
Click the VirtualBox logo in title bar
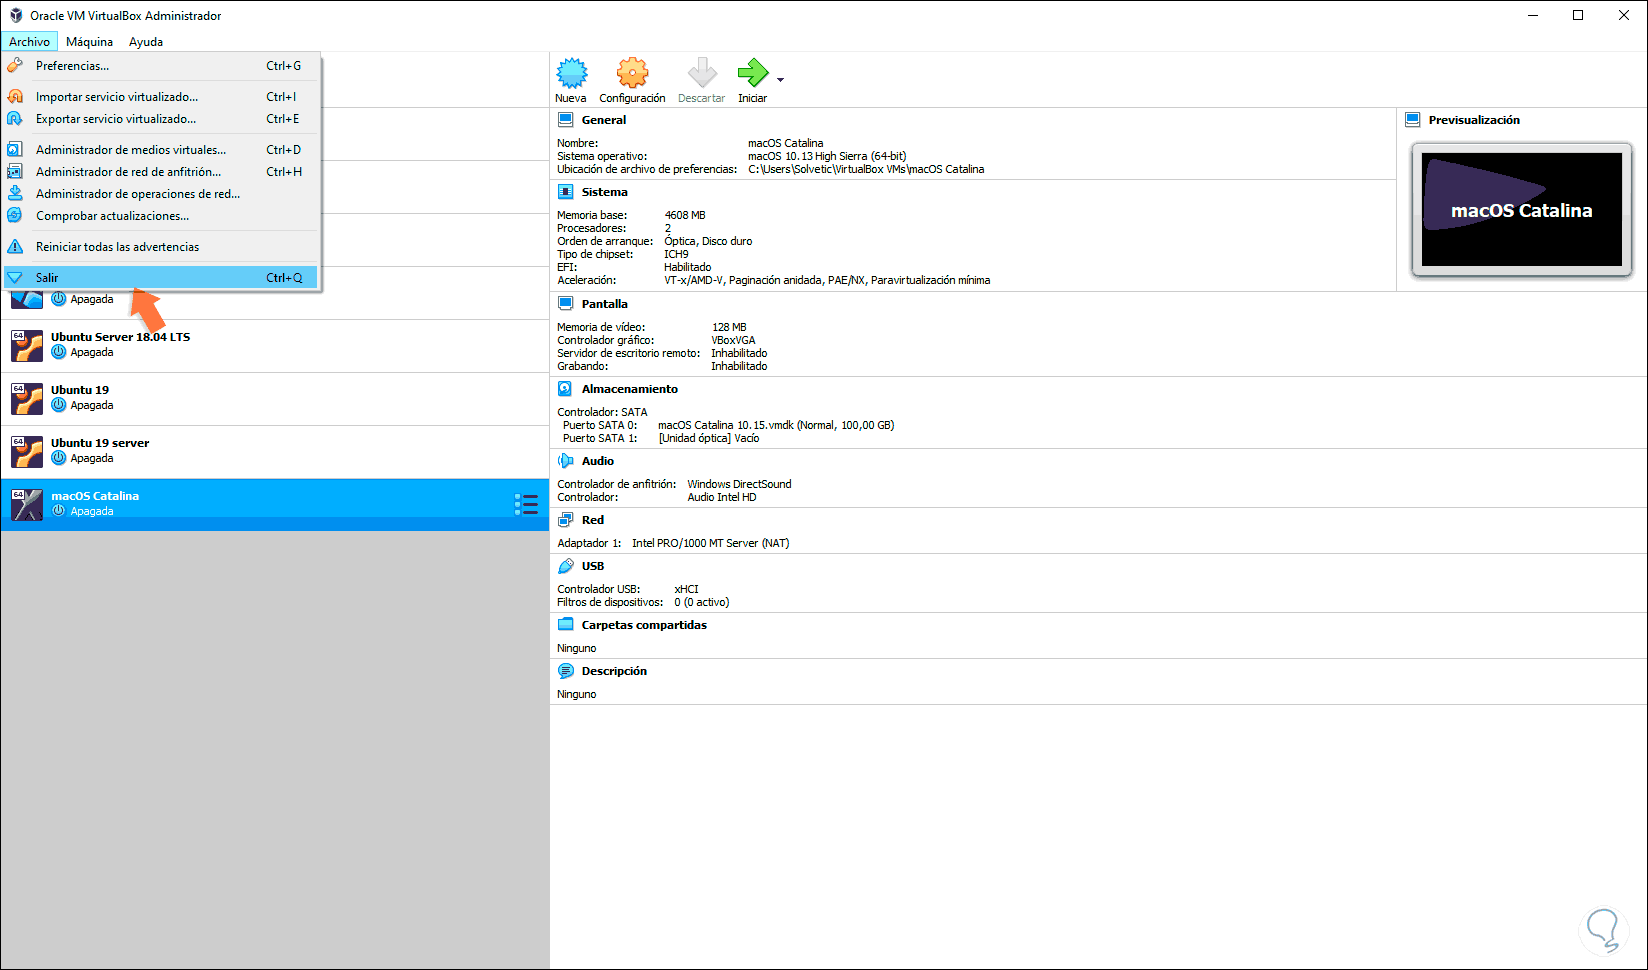(x=16, y=16)
